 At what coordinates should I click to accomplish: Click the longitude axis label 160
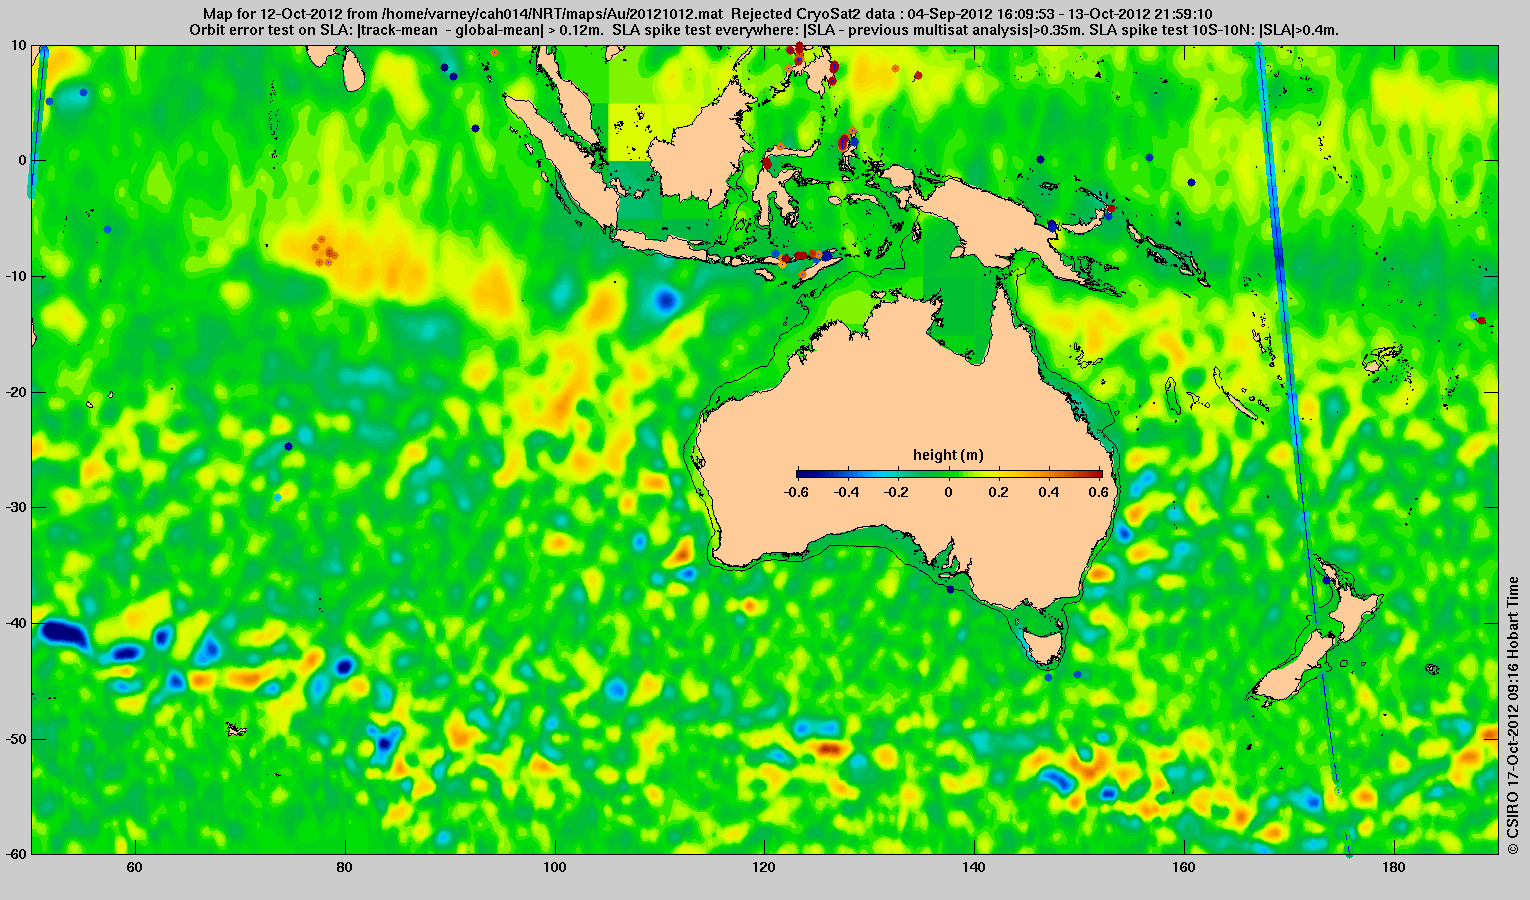(x=1184, y=867)
